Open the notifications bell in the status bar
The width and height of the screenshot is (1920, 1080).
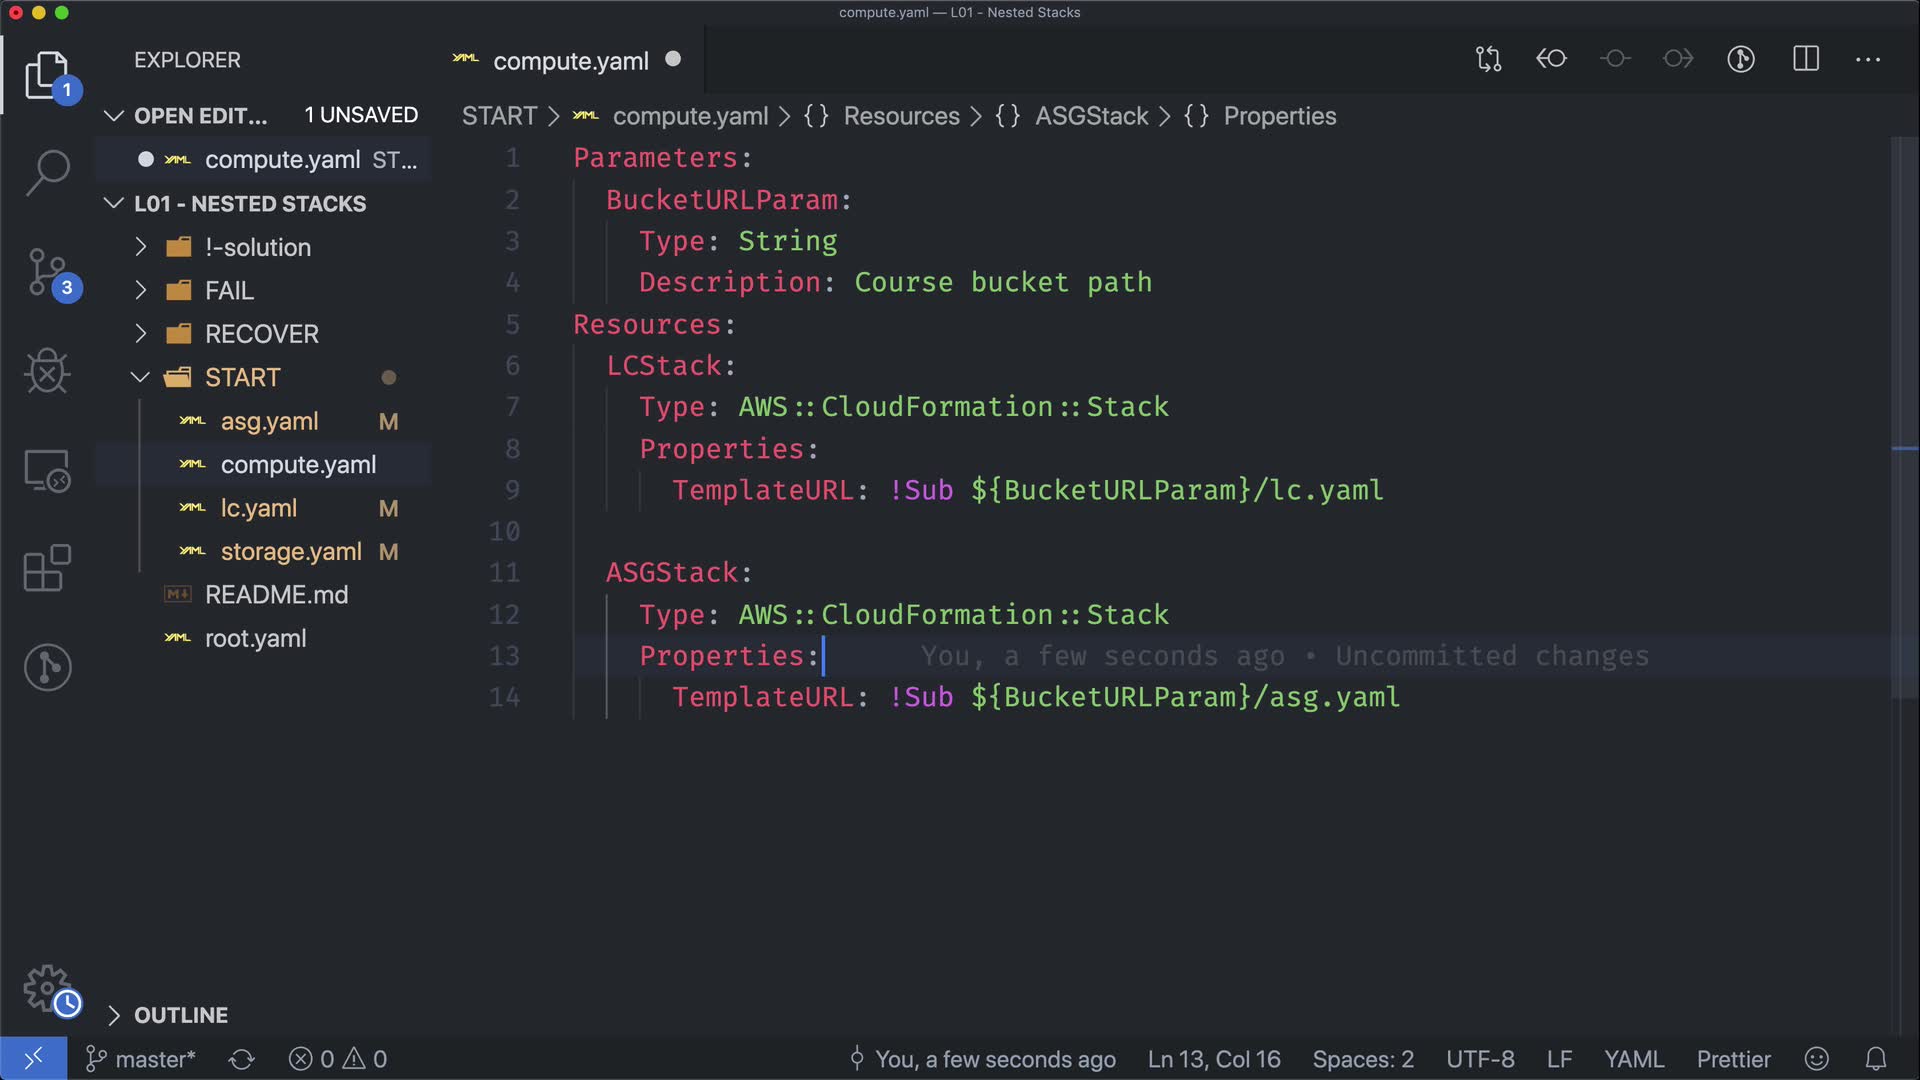(x=1876, y=1059)
